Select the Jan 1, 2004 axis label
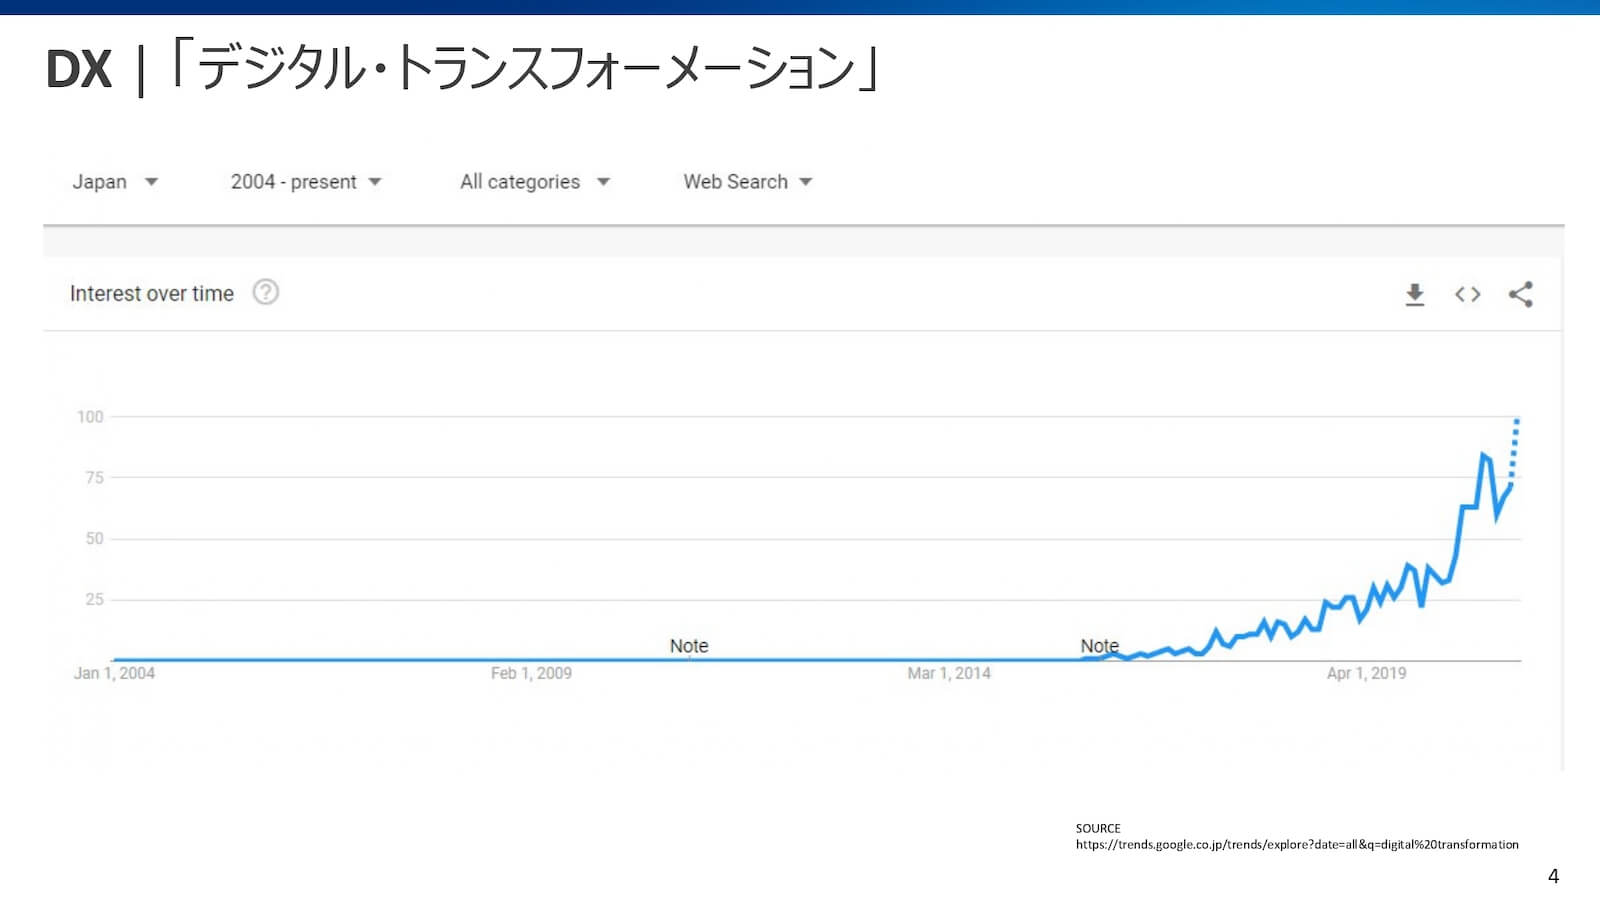 point(116,673)
